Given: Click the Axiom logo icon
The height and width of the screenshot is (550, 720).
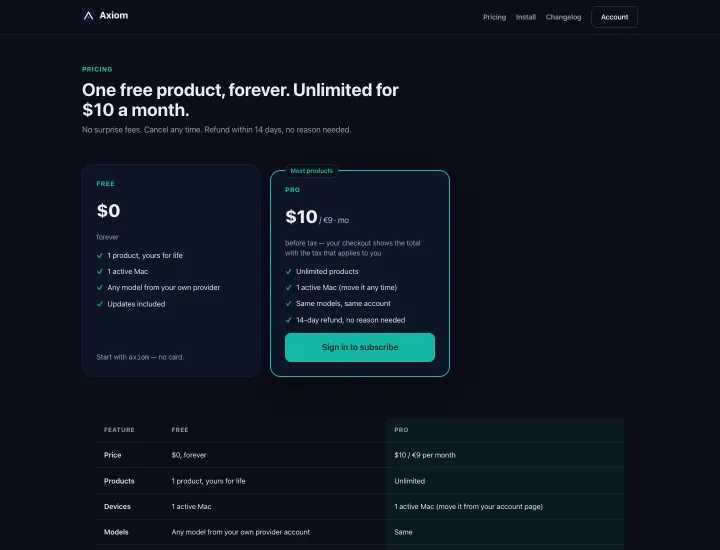Looking at the screenshot, I should (89, 16).
